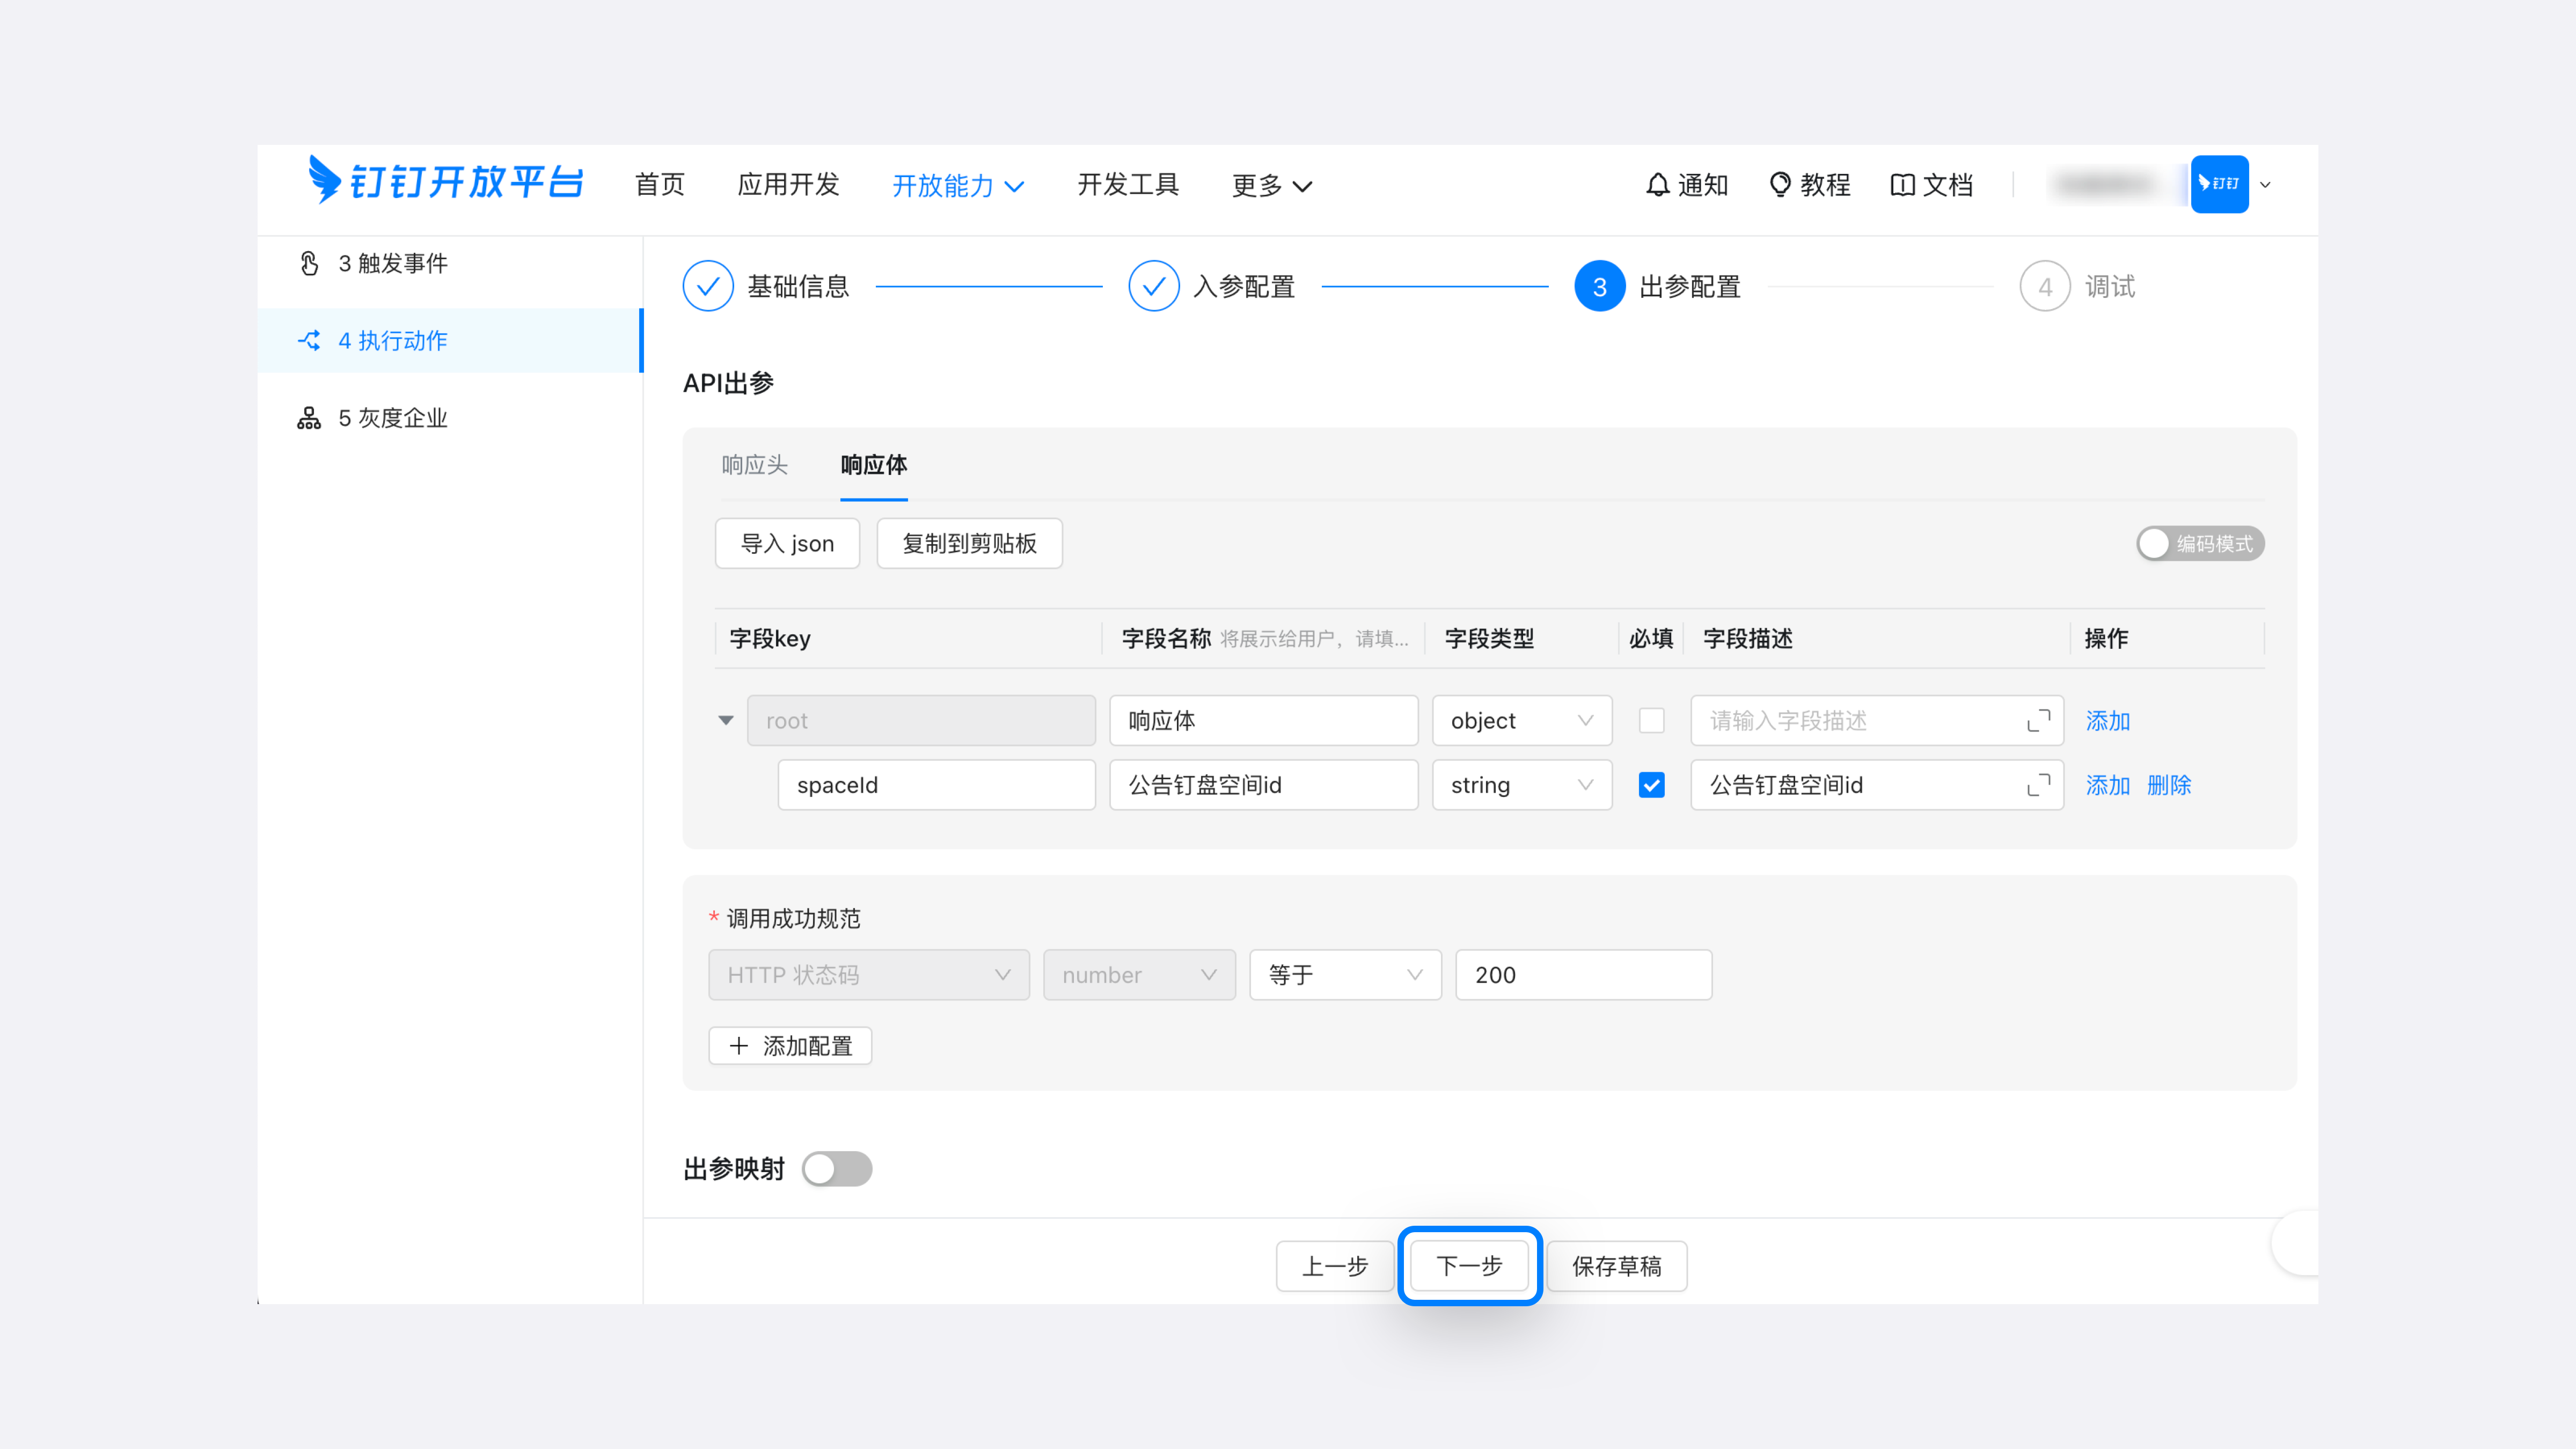Click the spaceId field key input
The image size is (2576, 1449).
[936, 785]
